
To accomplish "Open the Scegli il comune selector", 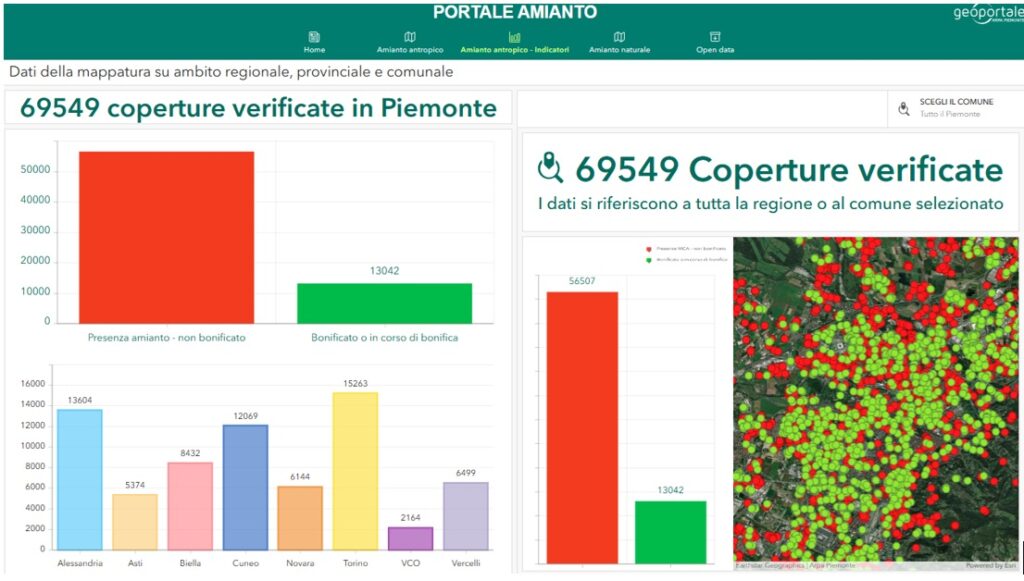I will tap(955, 108).
